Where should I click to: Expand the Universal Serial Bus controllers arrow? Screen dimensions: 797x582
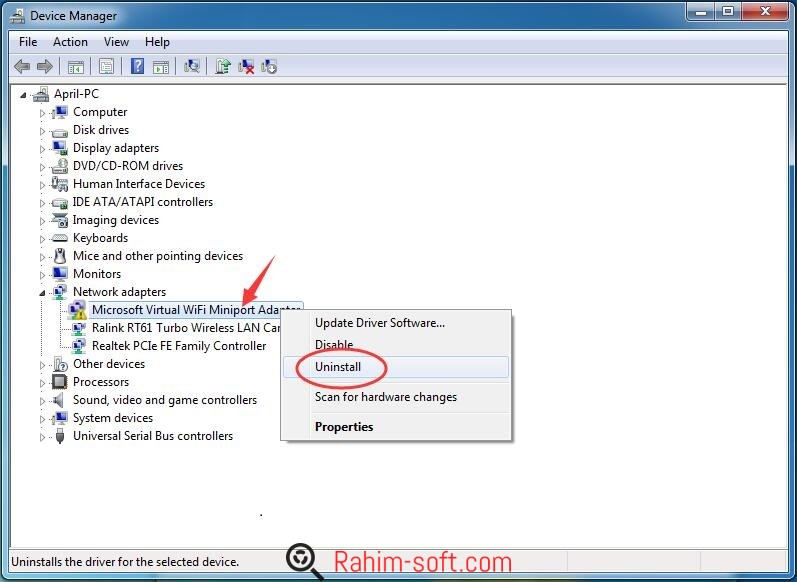coord(42,437)
